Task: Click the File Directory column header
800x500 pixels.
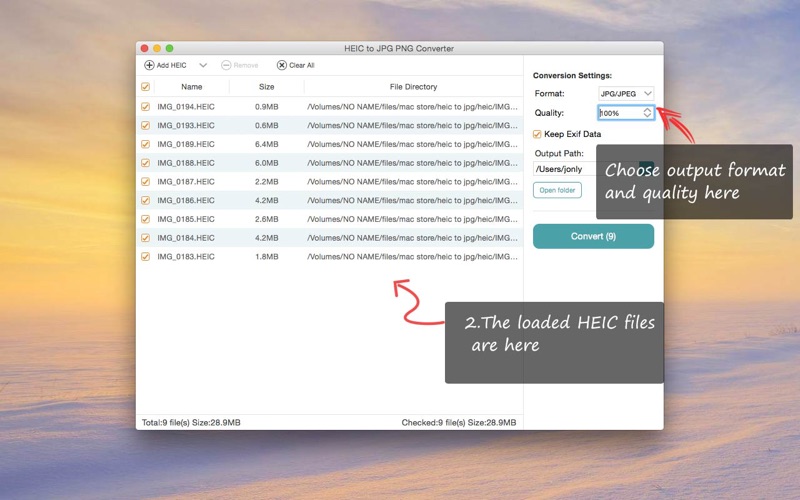Action: pos(413,87)
